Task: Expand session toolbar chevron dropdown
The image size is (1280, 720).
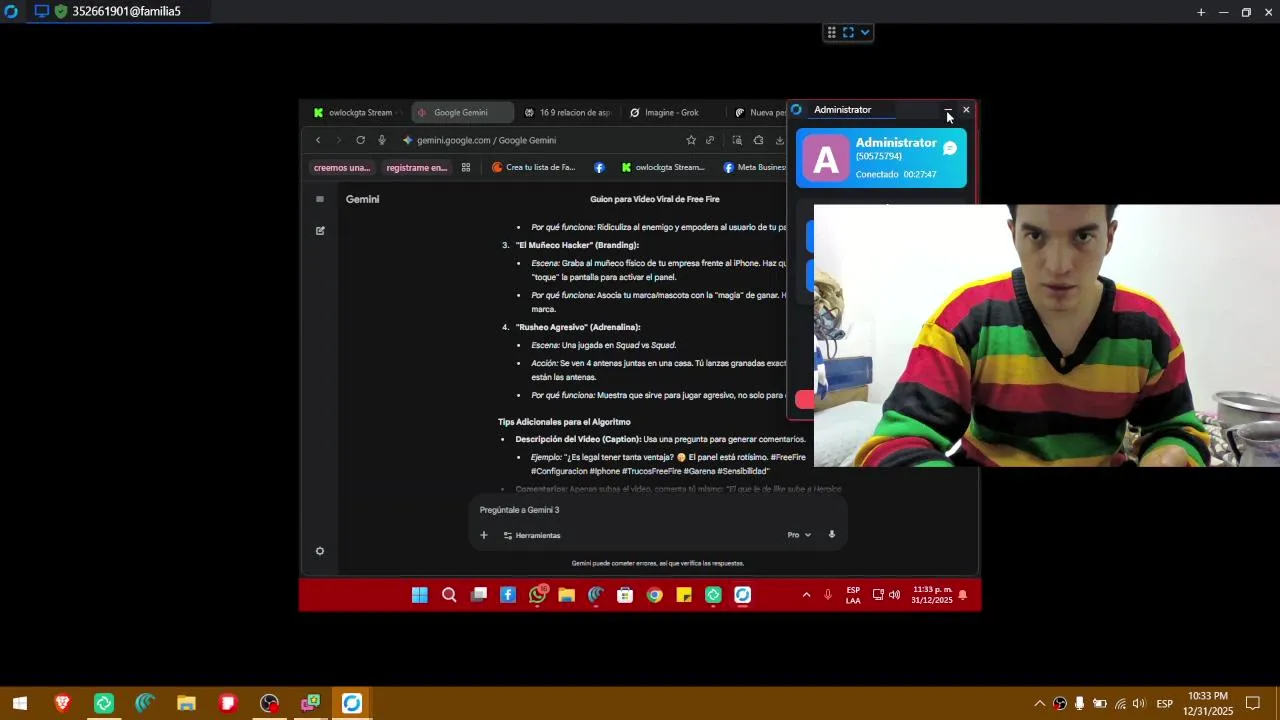Action: [865, 32]
